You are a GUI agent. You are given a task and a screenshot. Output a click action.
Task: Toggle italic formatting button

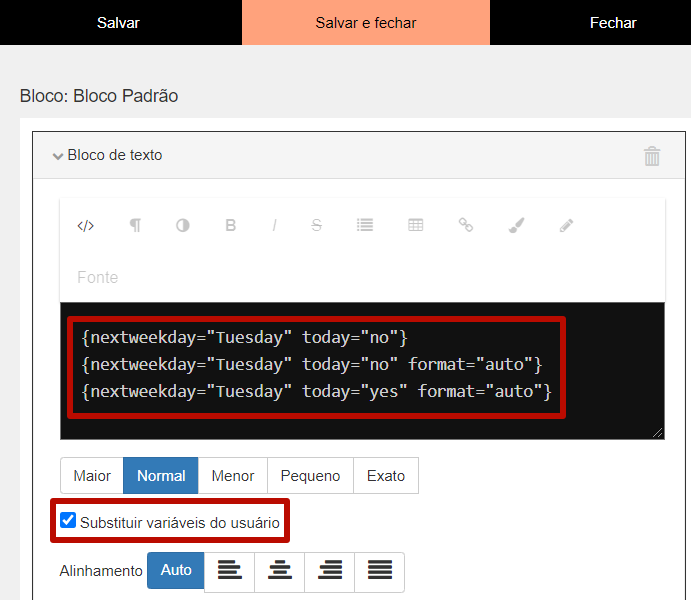pos(274,226)
